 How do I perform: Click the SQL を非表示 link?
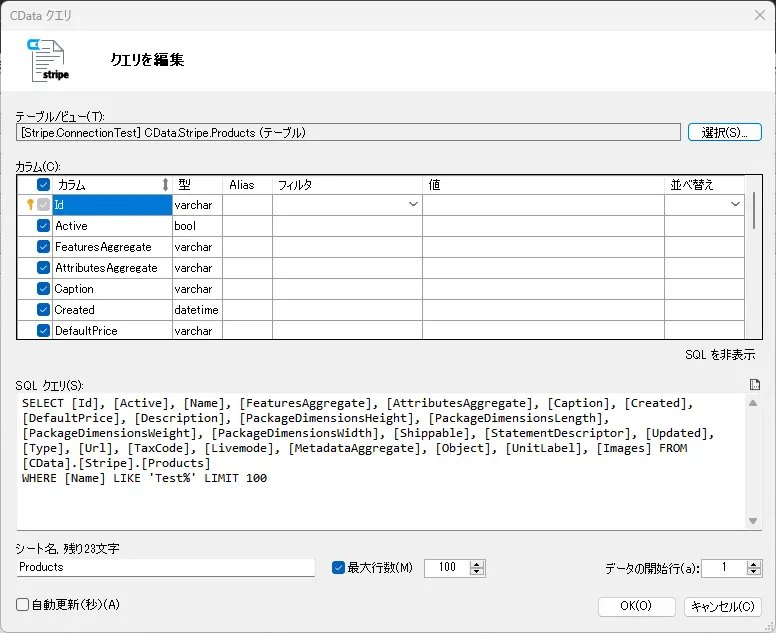click(x=720, y=355)
